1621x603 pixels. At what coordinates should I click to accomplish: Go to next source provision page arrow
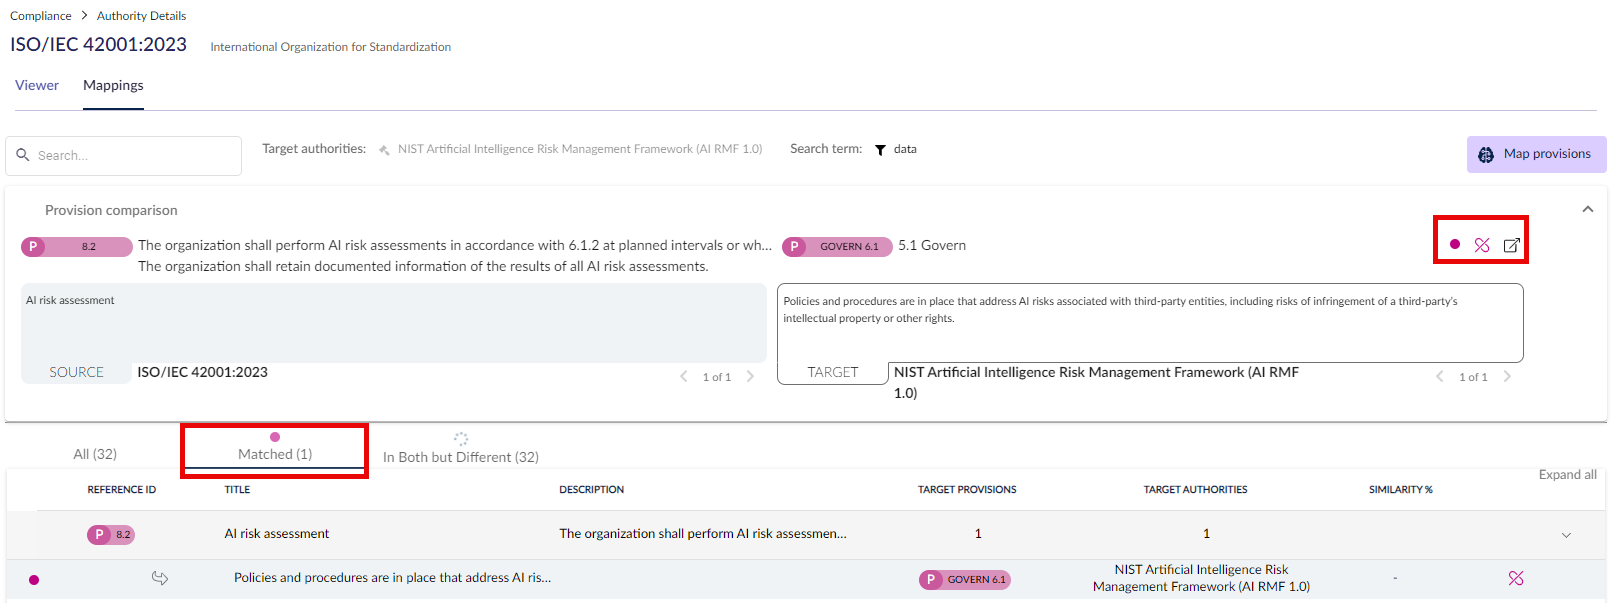tap(750, 377)
